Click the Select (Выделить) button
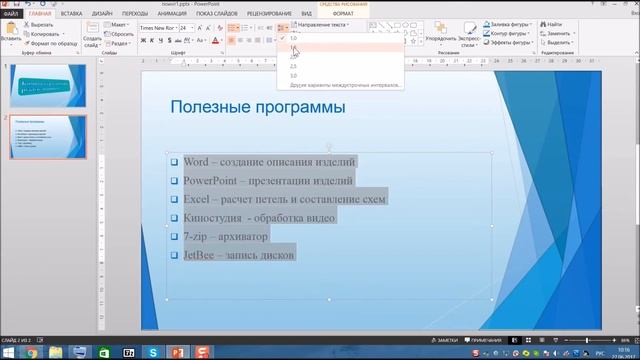 click(x=557, y=42)
